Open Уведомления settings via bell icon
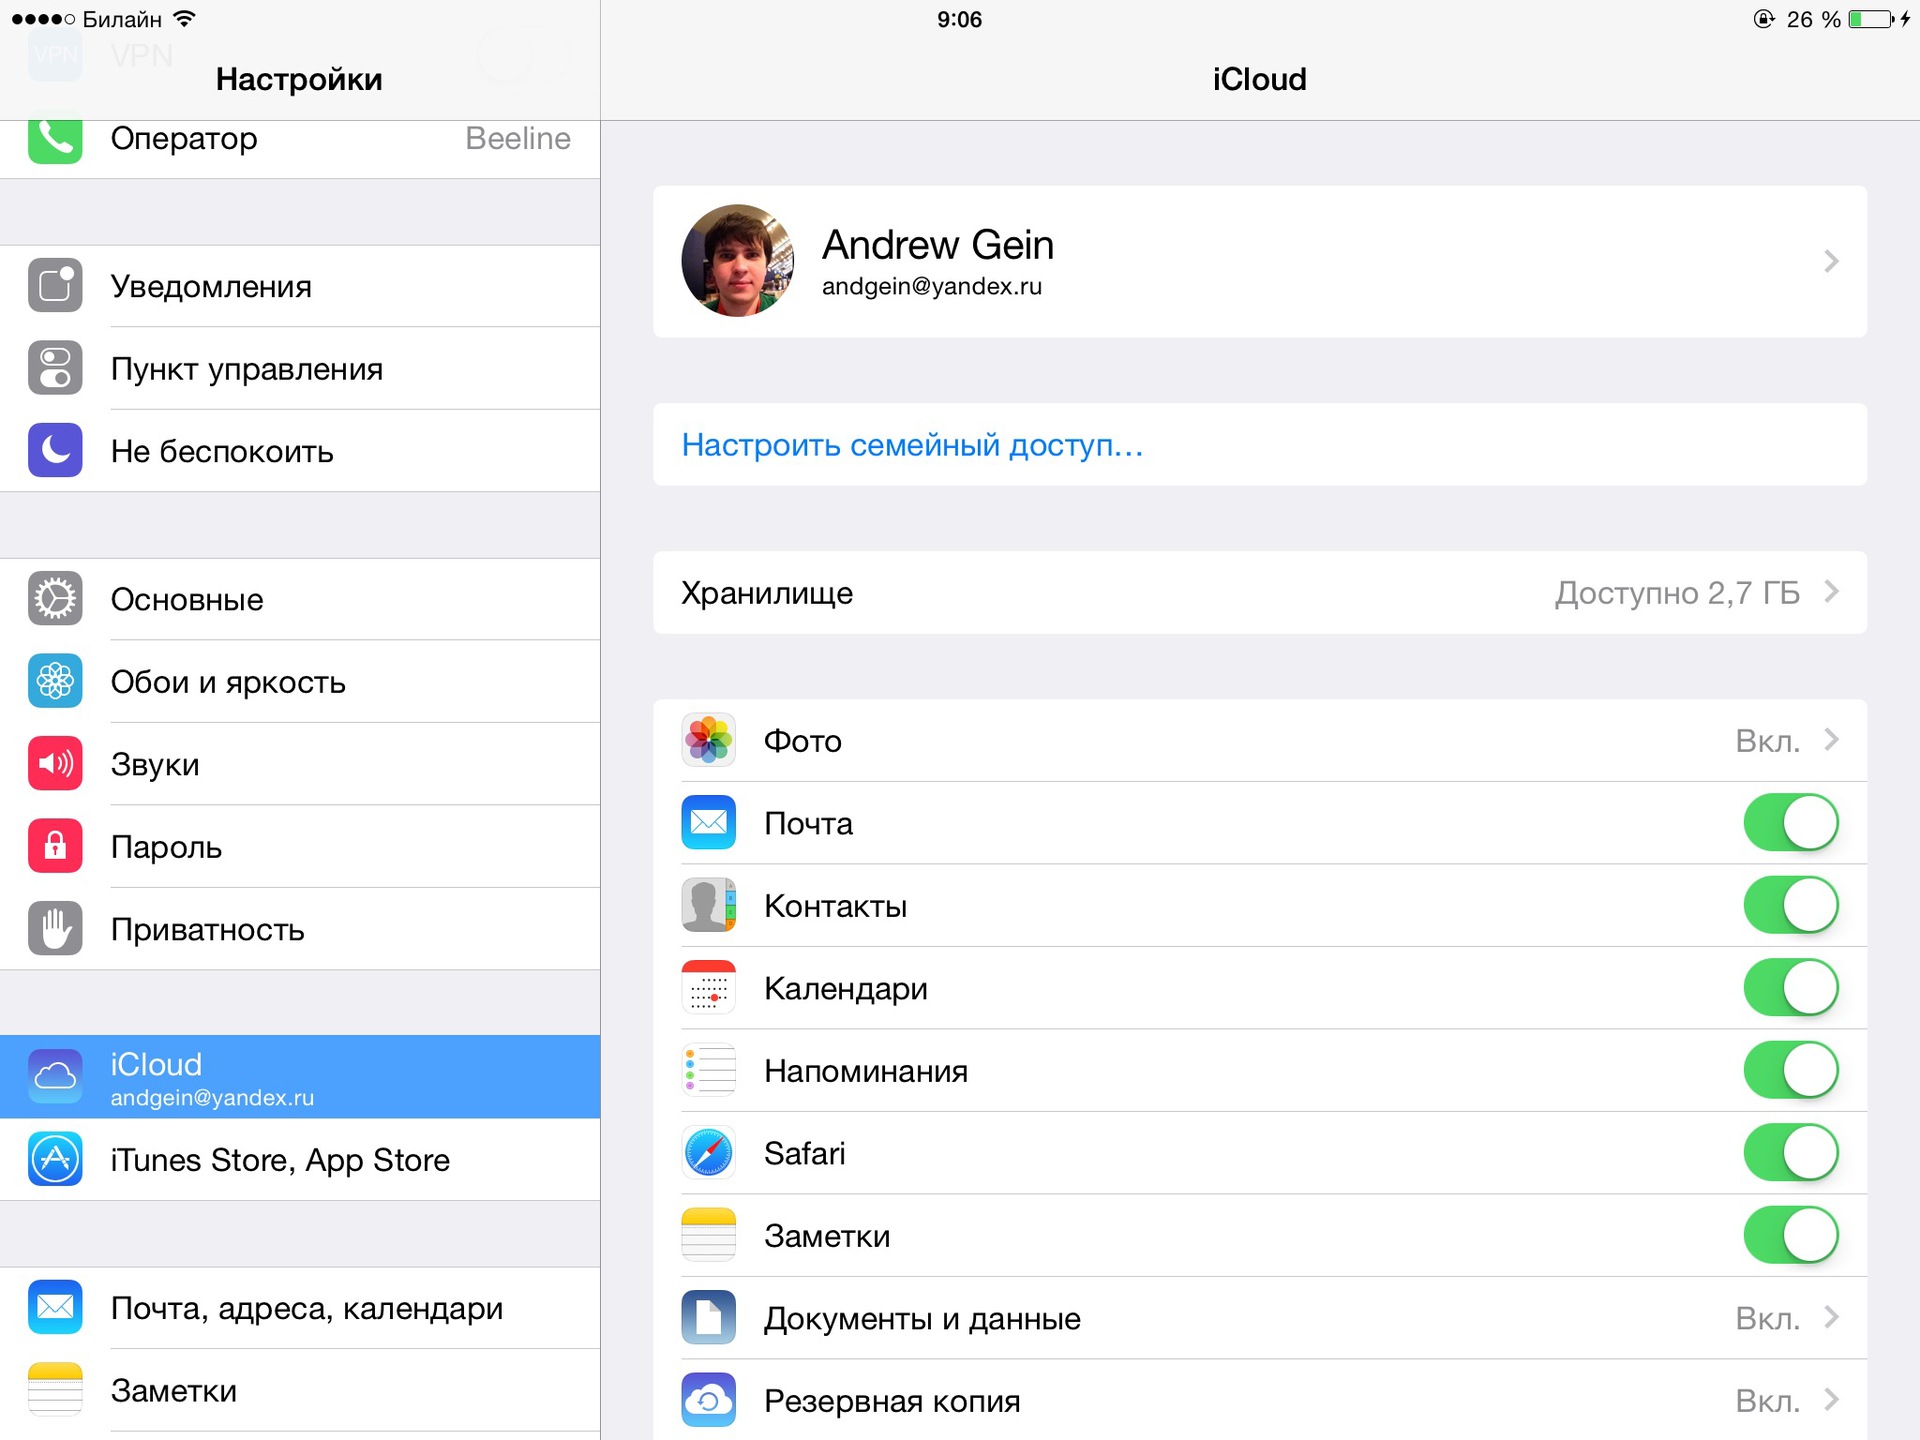This screenshot has width=1920, height=1440. [55, 286]
